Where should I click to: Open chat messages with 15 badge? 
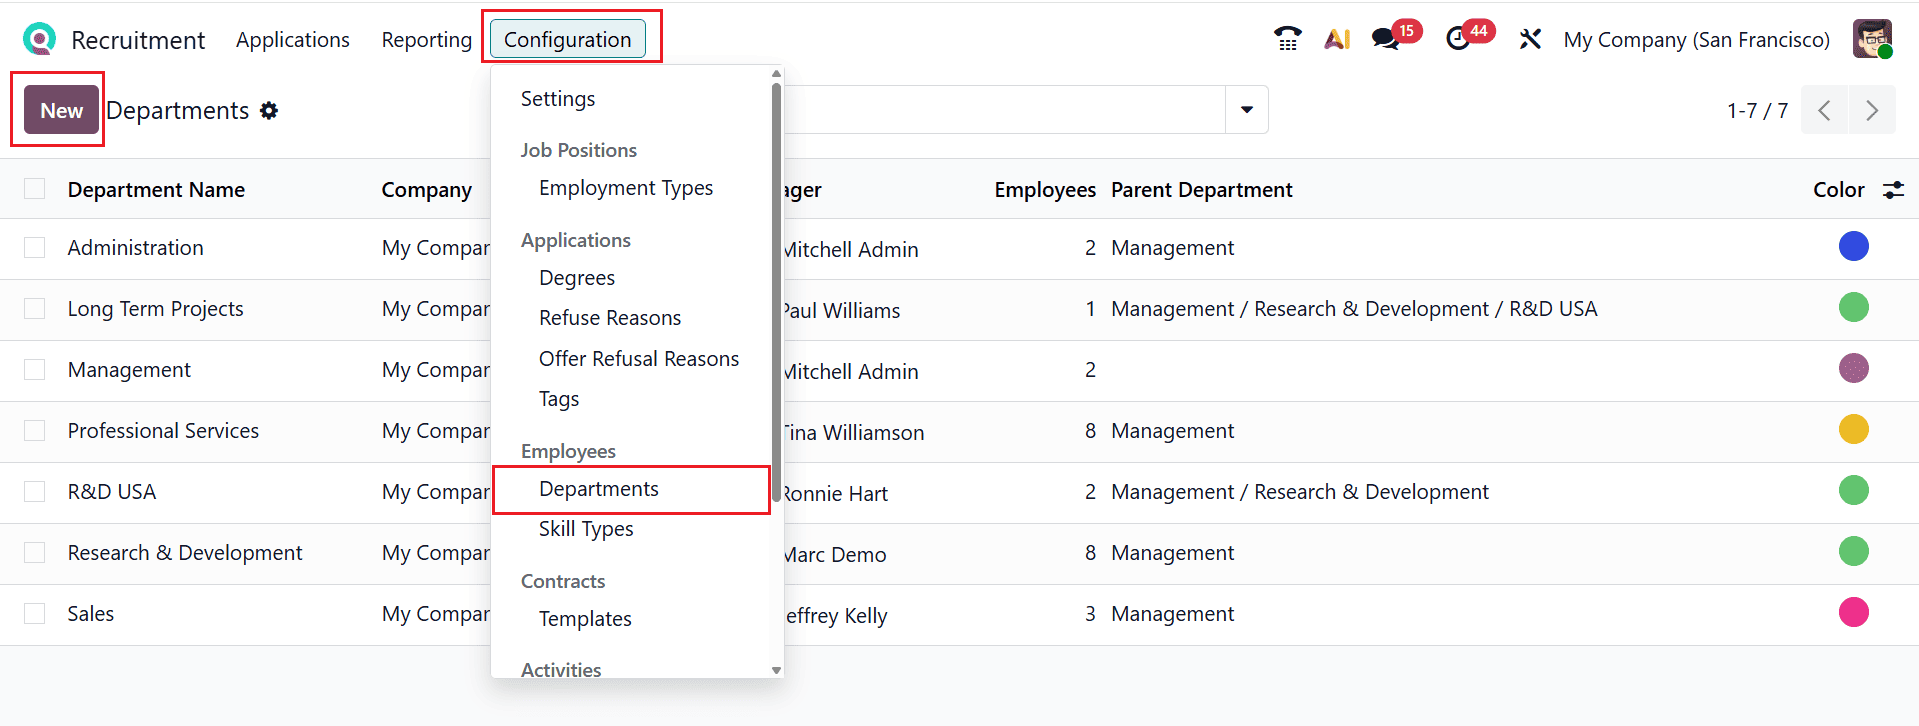coord(1385,39)
